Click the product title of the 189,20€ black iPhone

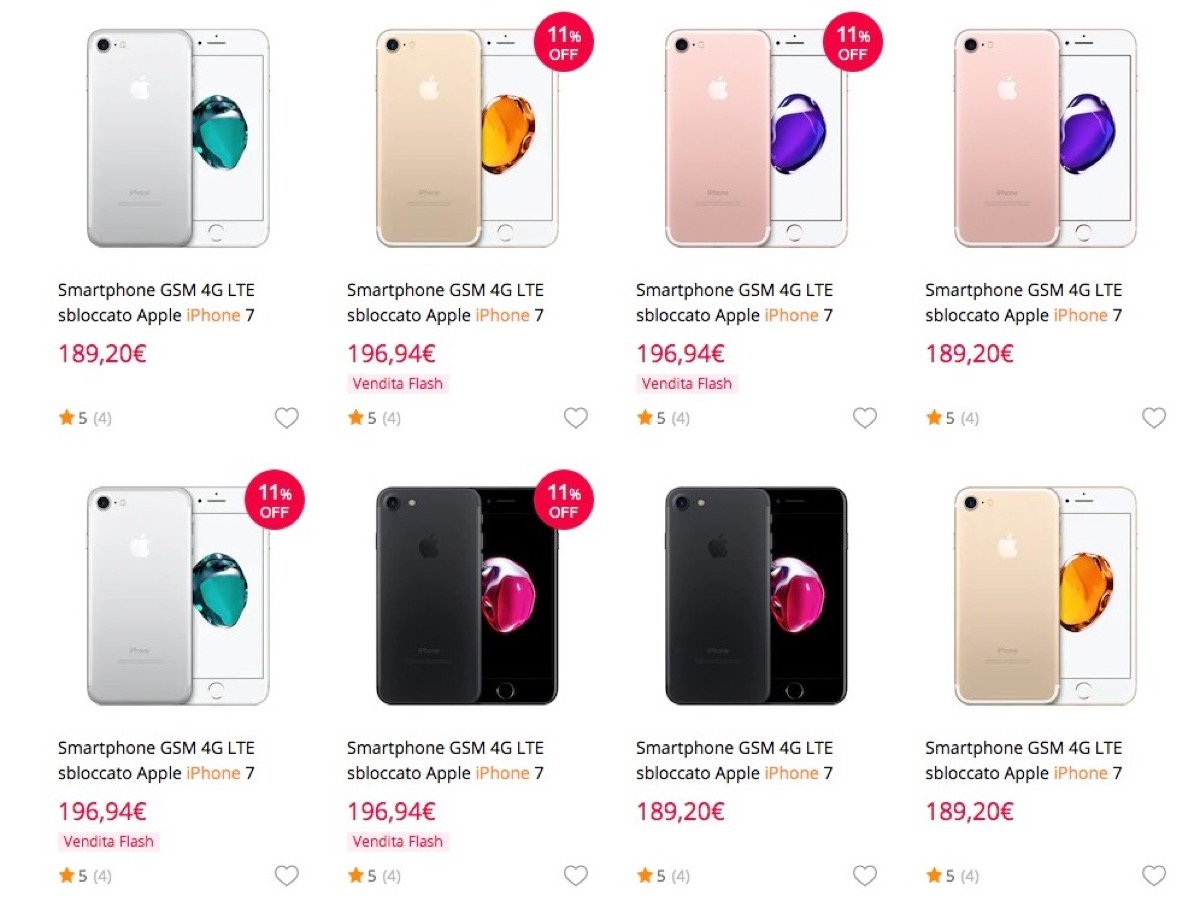pos(734,761)
